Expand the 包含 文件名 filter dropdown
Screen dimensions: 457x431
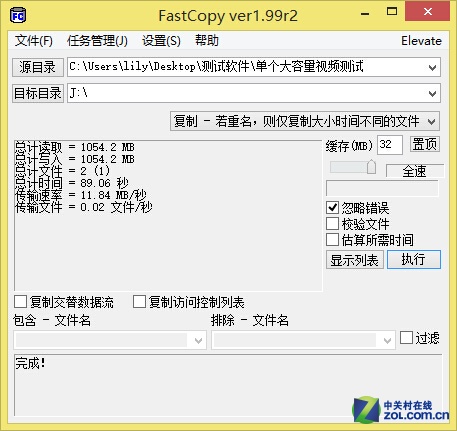[198, 340]
